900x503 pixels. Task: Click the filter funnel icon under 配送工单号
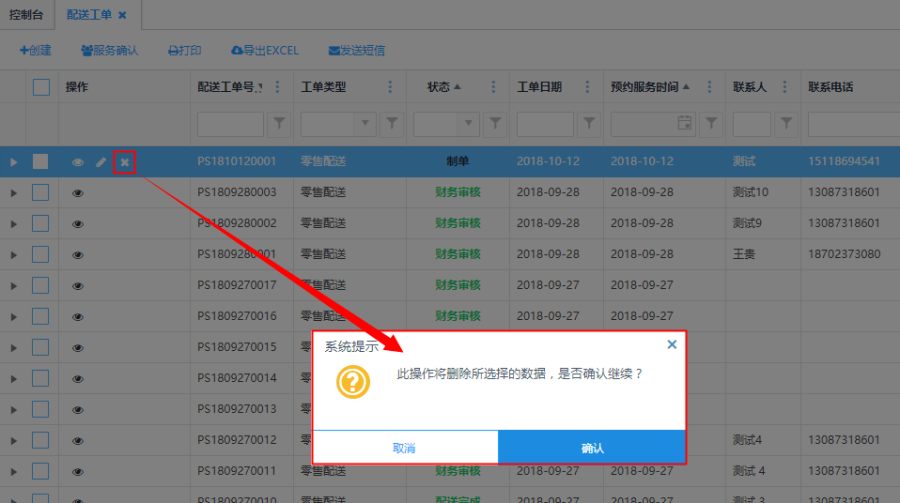point(279,123)
